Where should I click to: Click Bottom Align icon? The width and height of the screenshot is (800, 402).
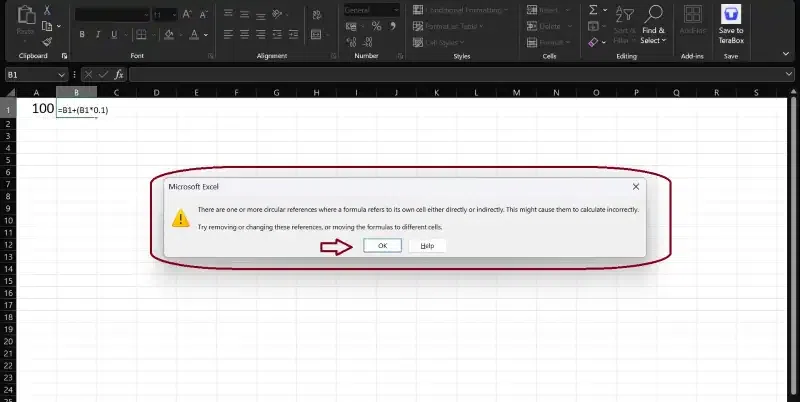(x=261, y=14)
